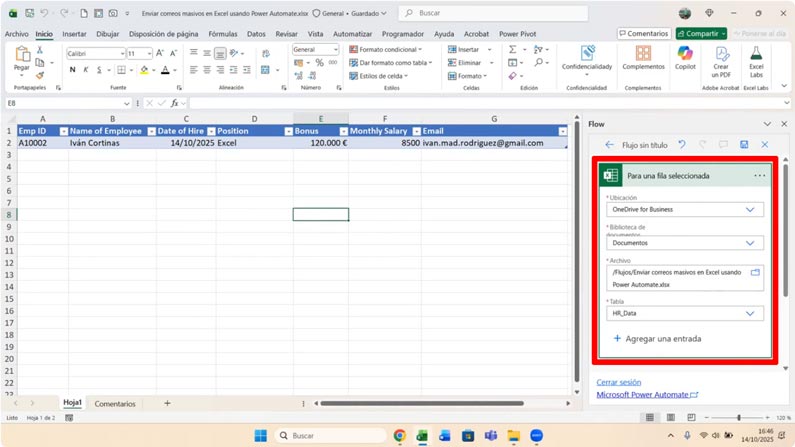Open the Fórmulas ribbon tab
Screen dimensions: 795x447
point(223,34)
